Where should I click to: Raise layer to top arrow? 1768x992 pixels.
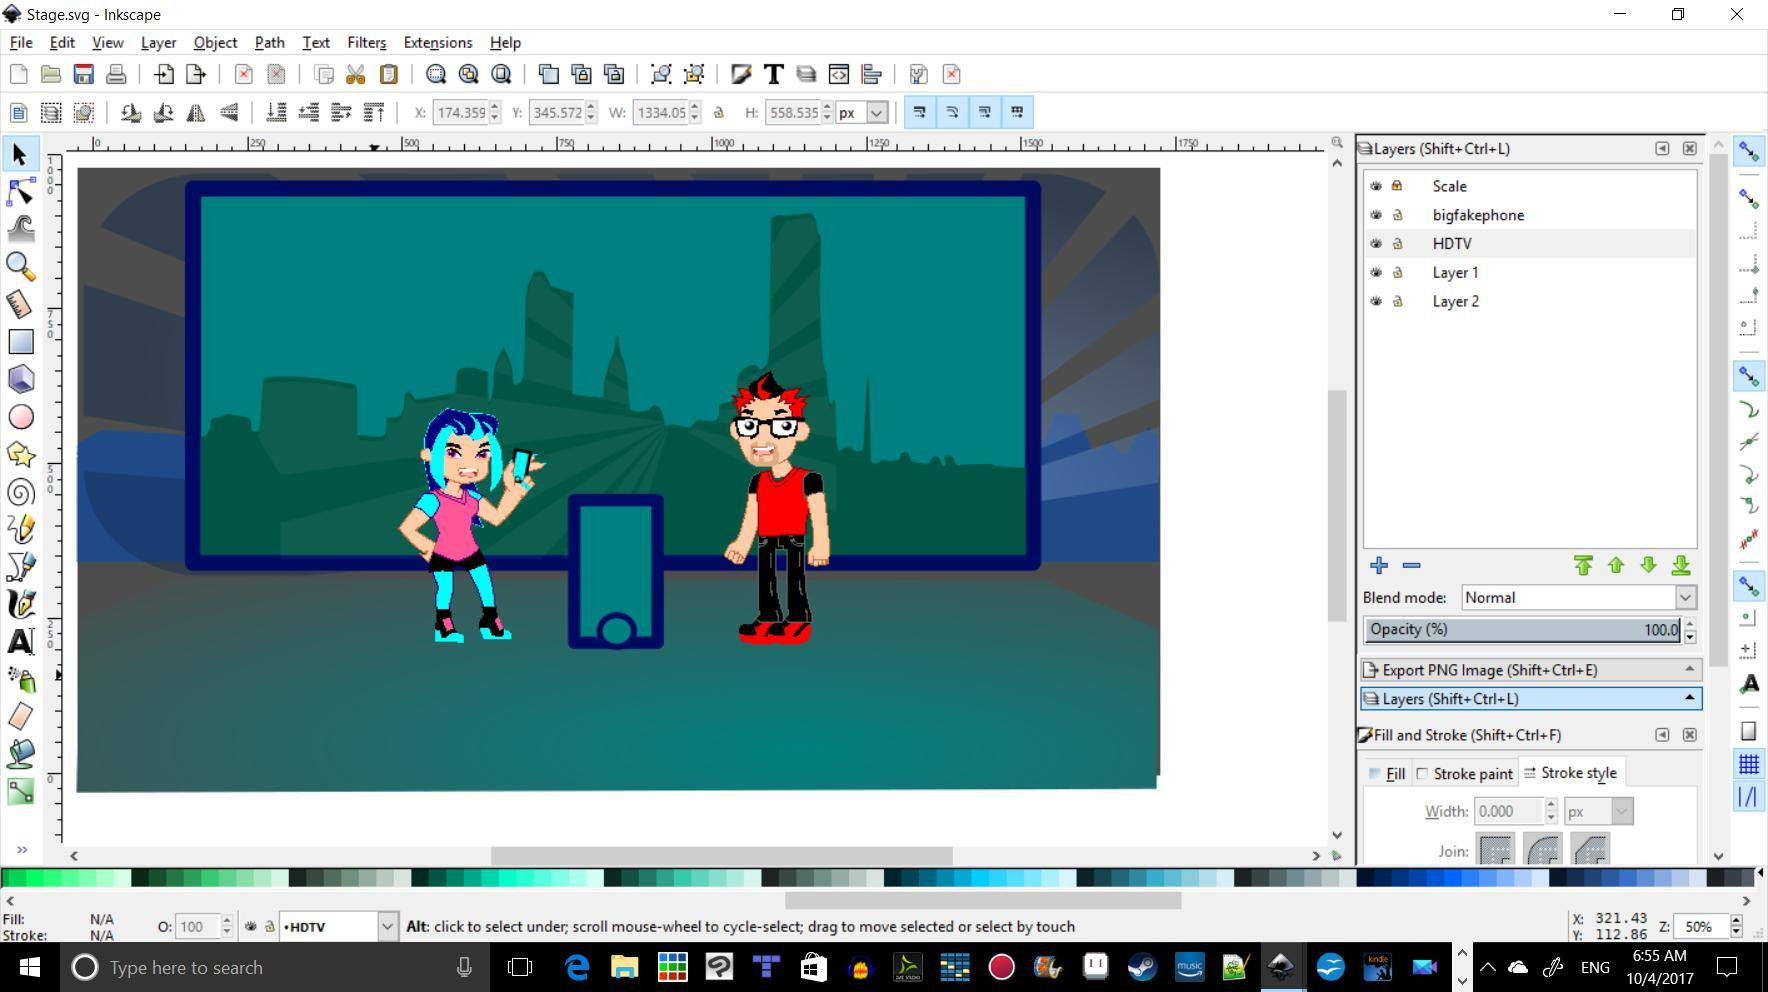1583,566
